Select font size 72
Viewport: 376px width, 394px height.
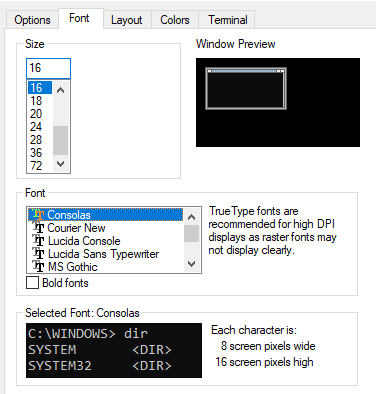point(40,166)
